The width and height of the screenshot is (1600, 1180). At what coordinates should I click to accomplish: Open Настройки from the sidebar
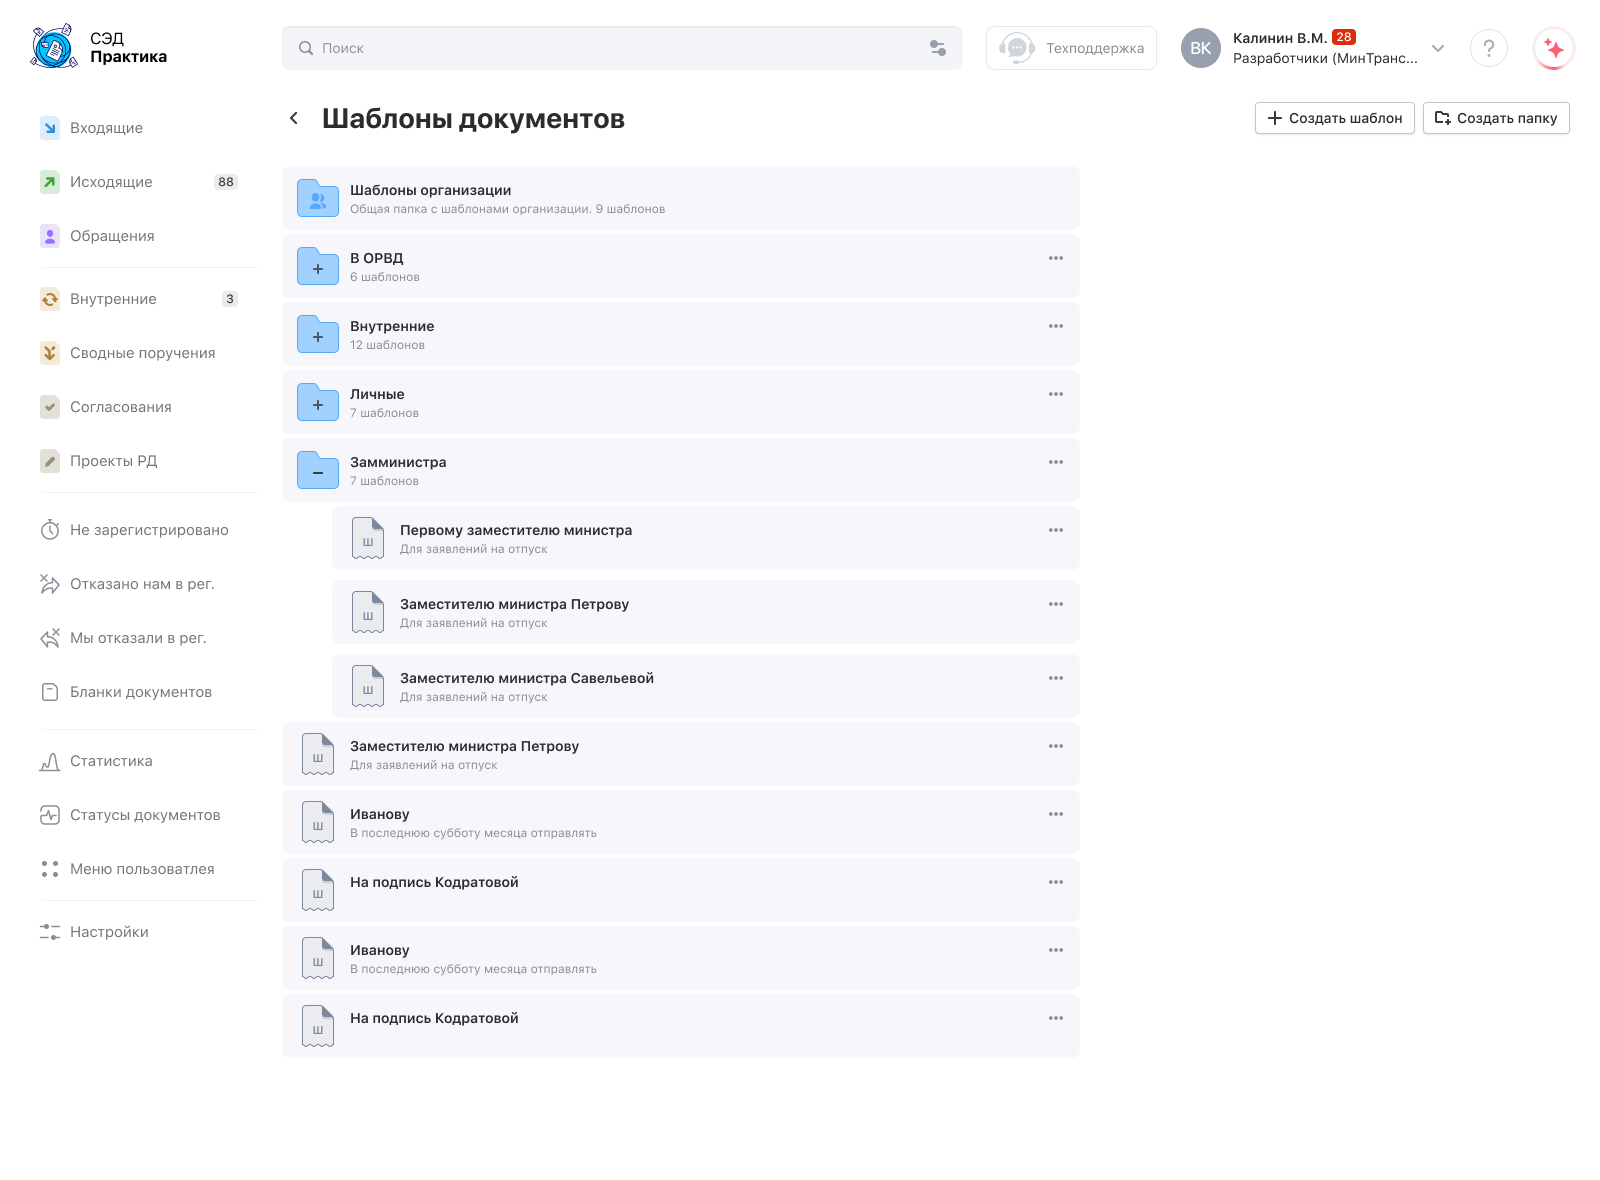coord(109,932)
